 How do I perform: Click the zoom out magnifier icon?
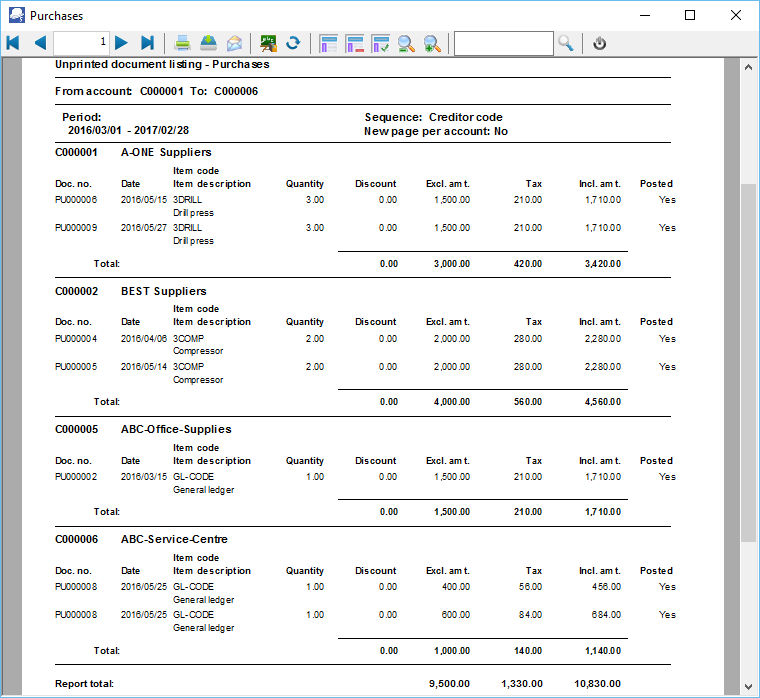click(x=406, y=43)
